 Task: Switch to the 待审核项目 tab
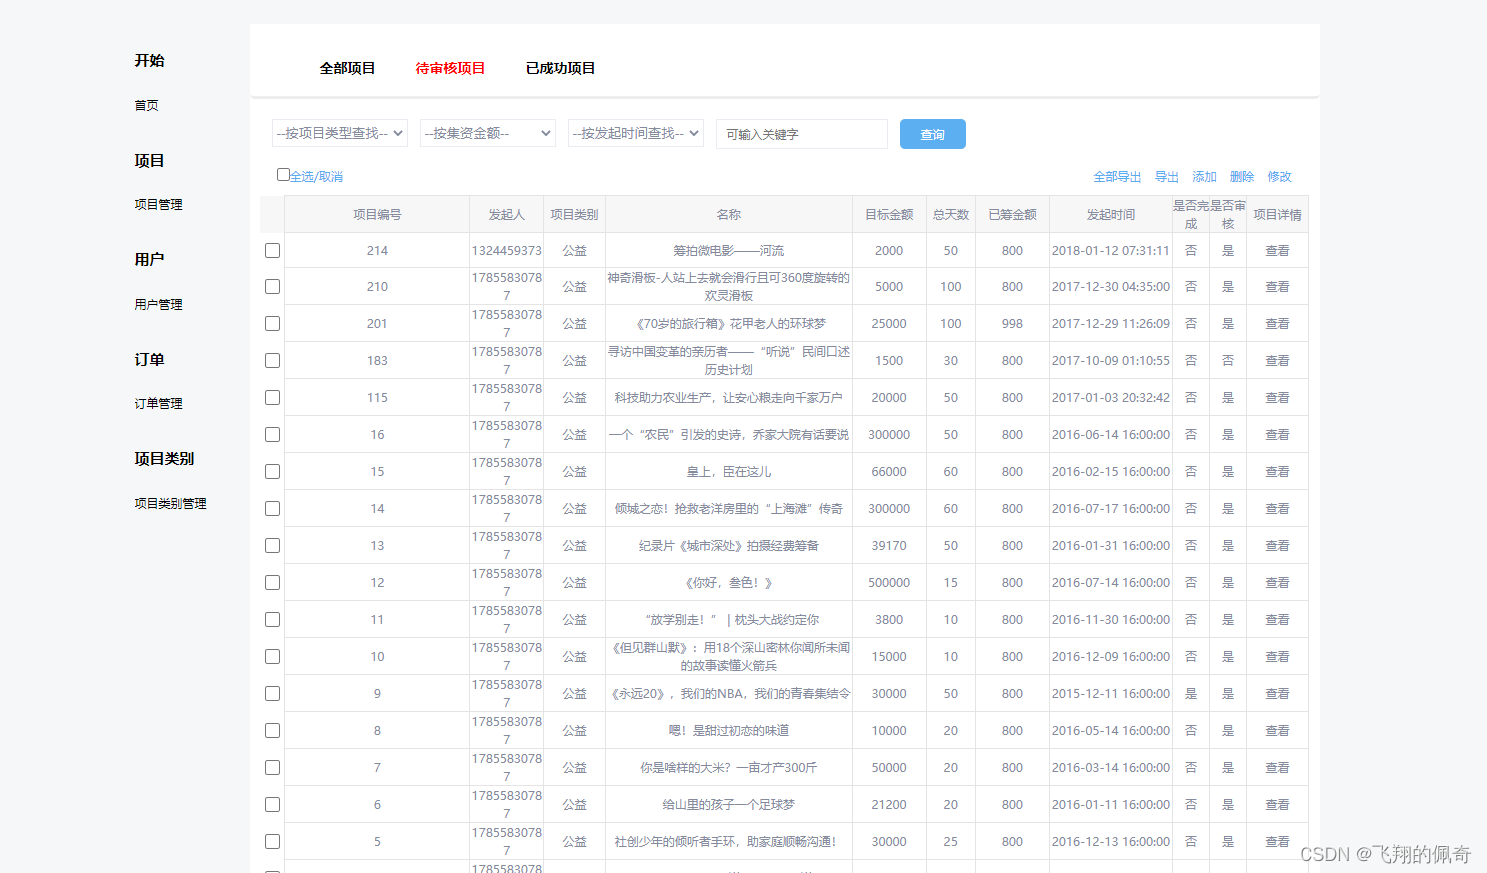click(450, 68)
